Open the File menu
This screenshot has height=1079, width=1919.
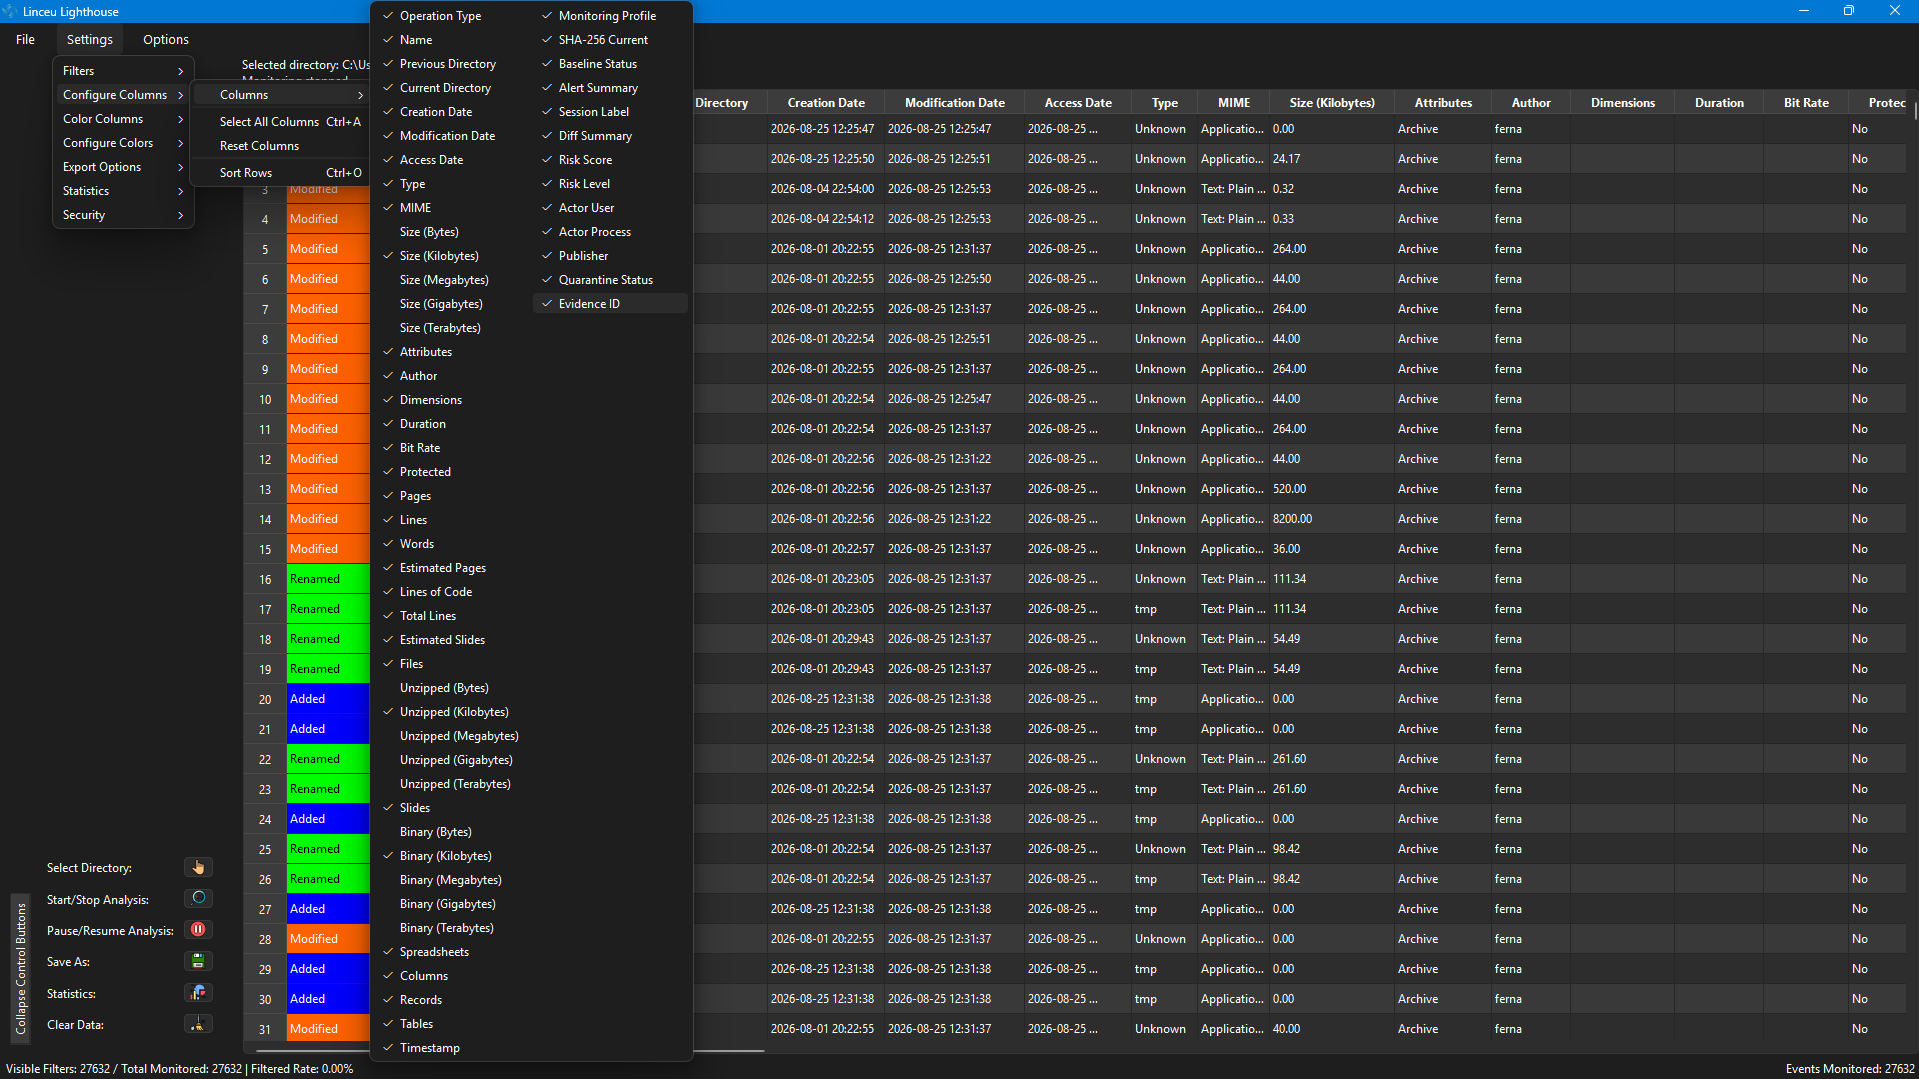coord(25,39)
